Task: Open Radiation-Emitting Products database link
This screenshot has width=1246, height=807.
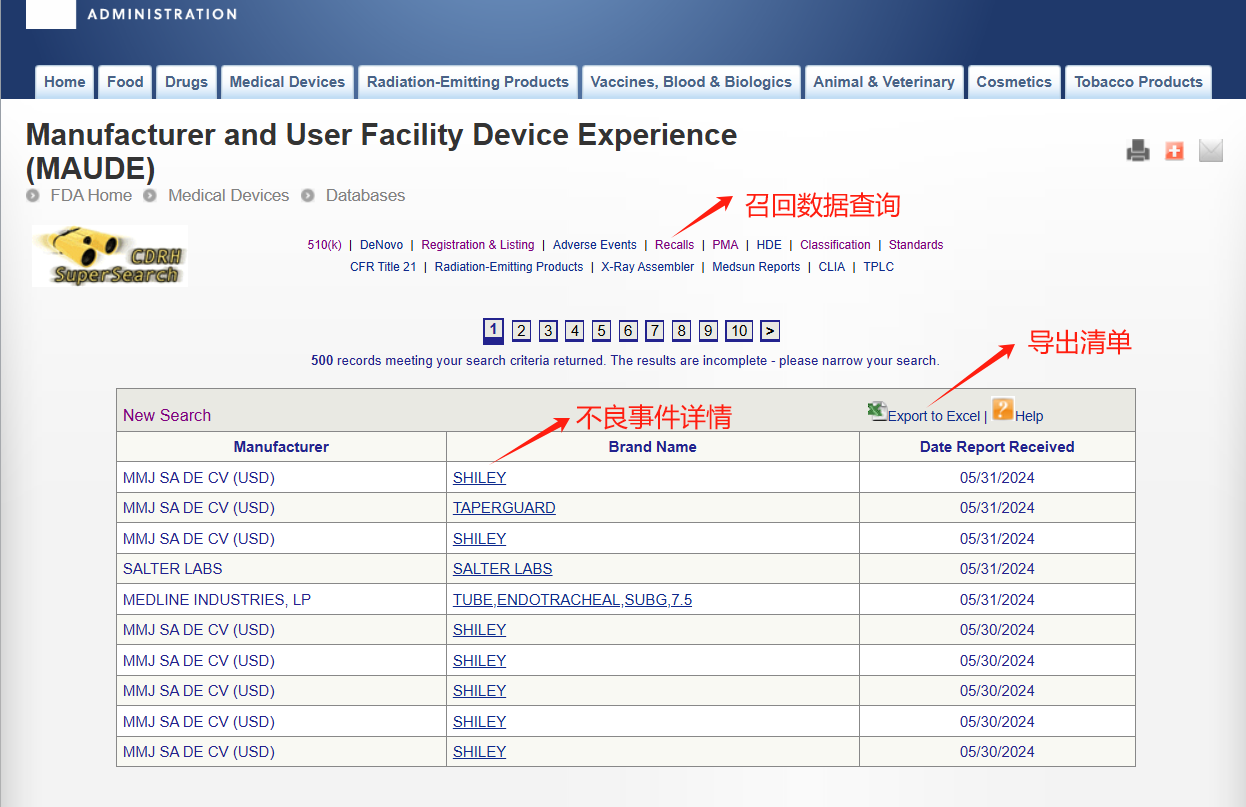Action: pyautogui.click(x=509, y=267)
